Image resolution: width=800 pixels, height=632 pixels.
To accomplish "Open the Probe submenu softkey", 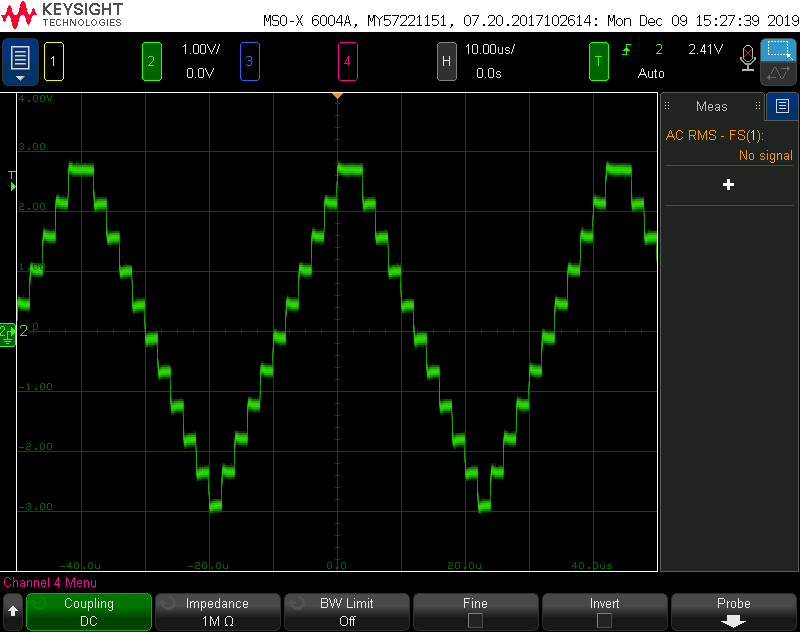I will coord(734,612).
